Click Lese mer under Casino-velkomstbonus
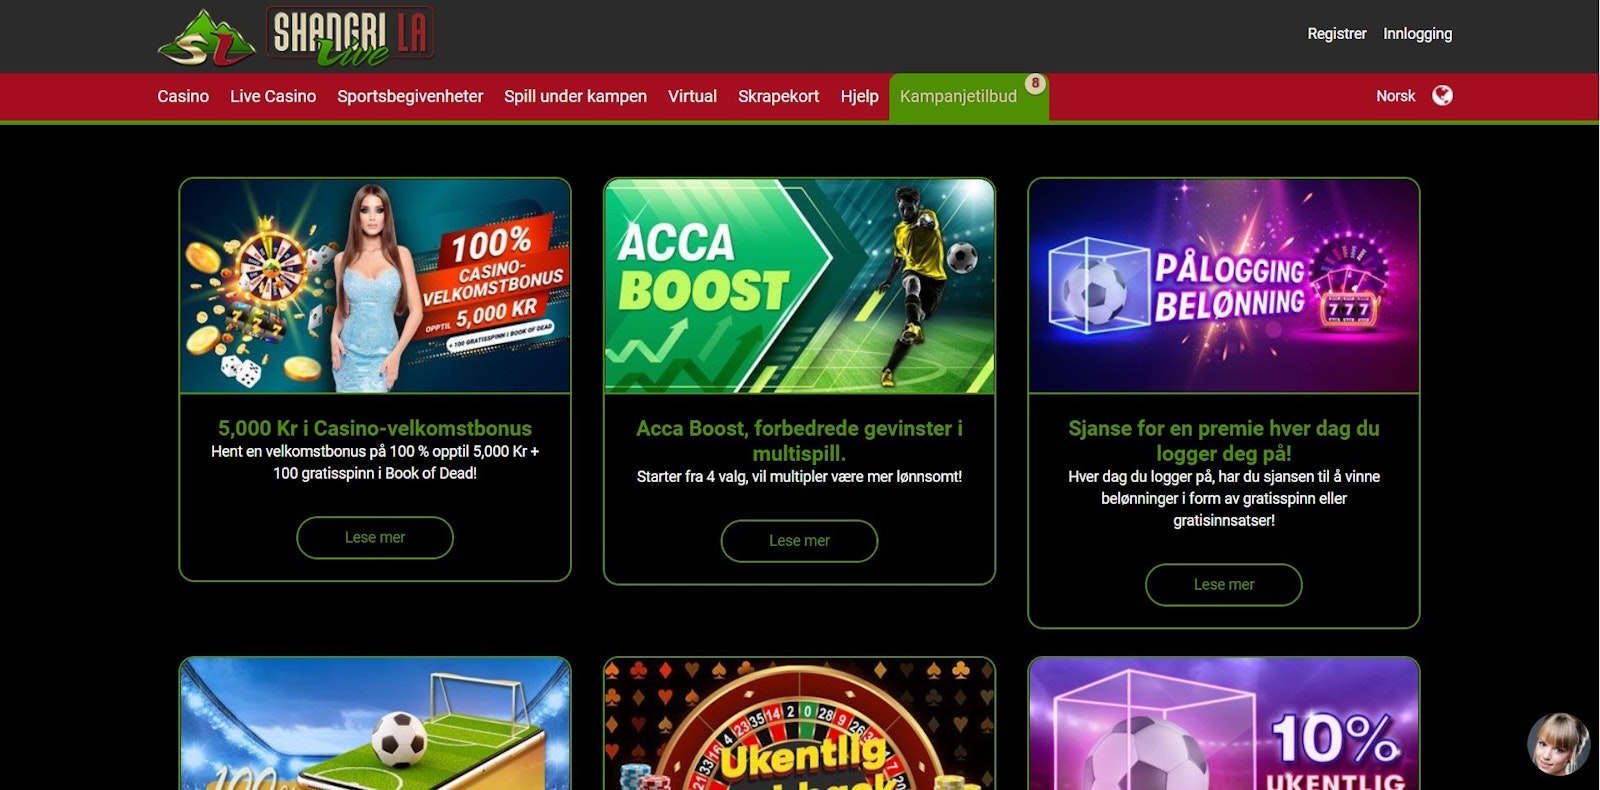Screen dimensions: 1600x790 375,538
